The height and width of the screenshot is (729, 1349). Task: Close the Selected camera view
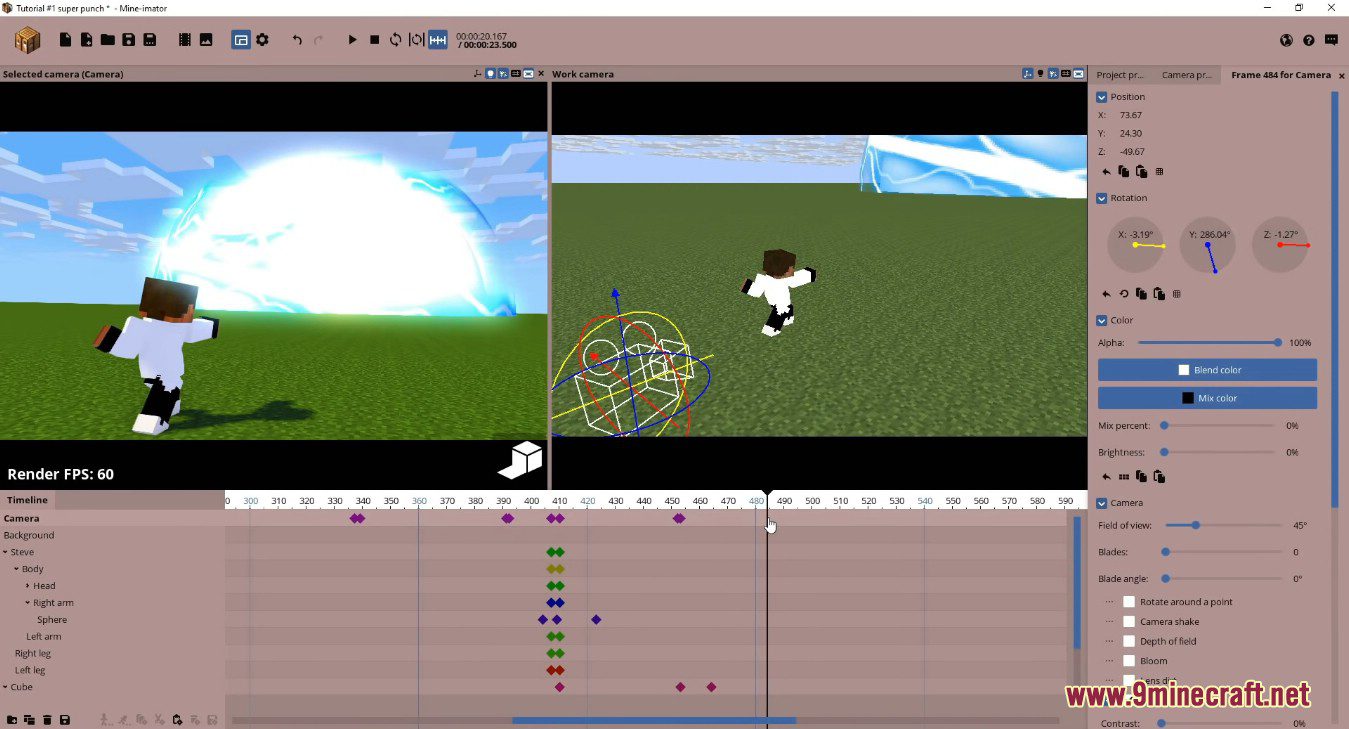pyautogui.click(x=542, y=74)
